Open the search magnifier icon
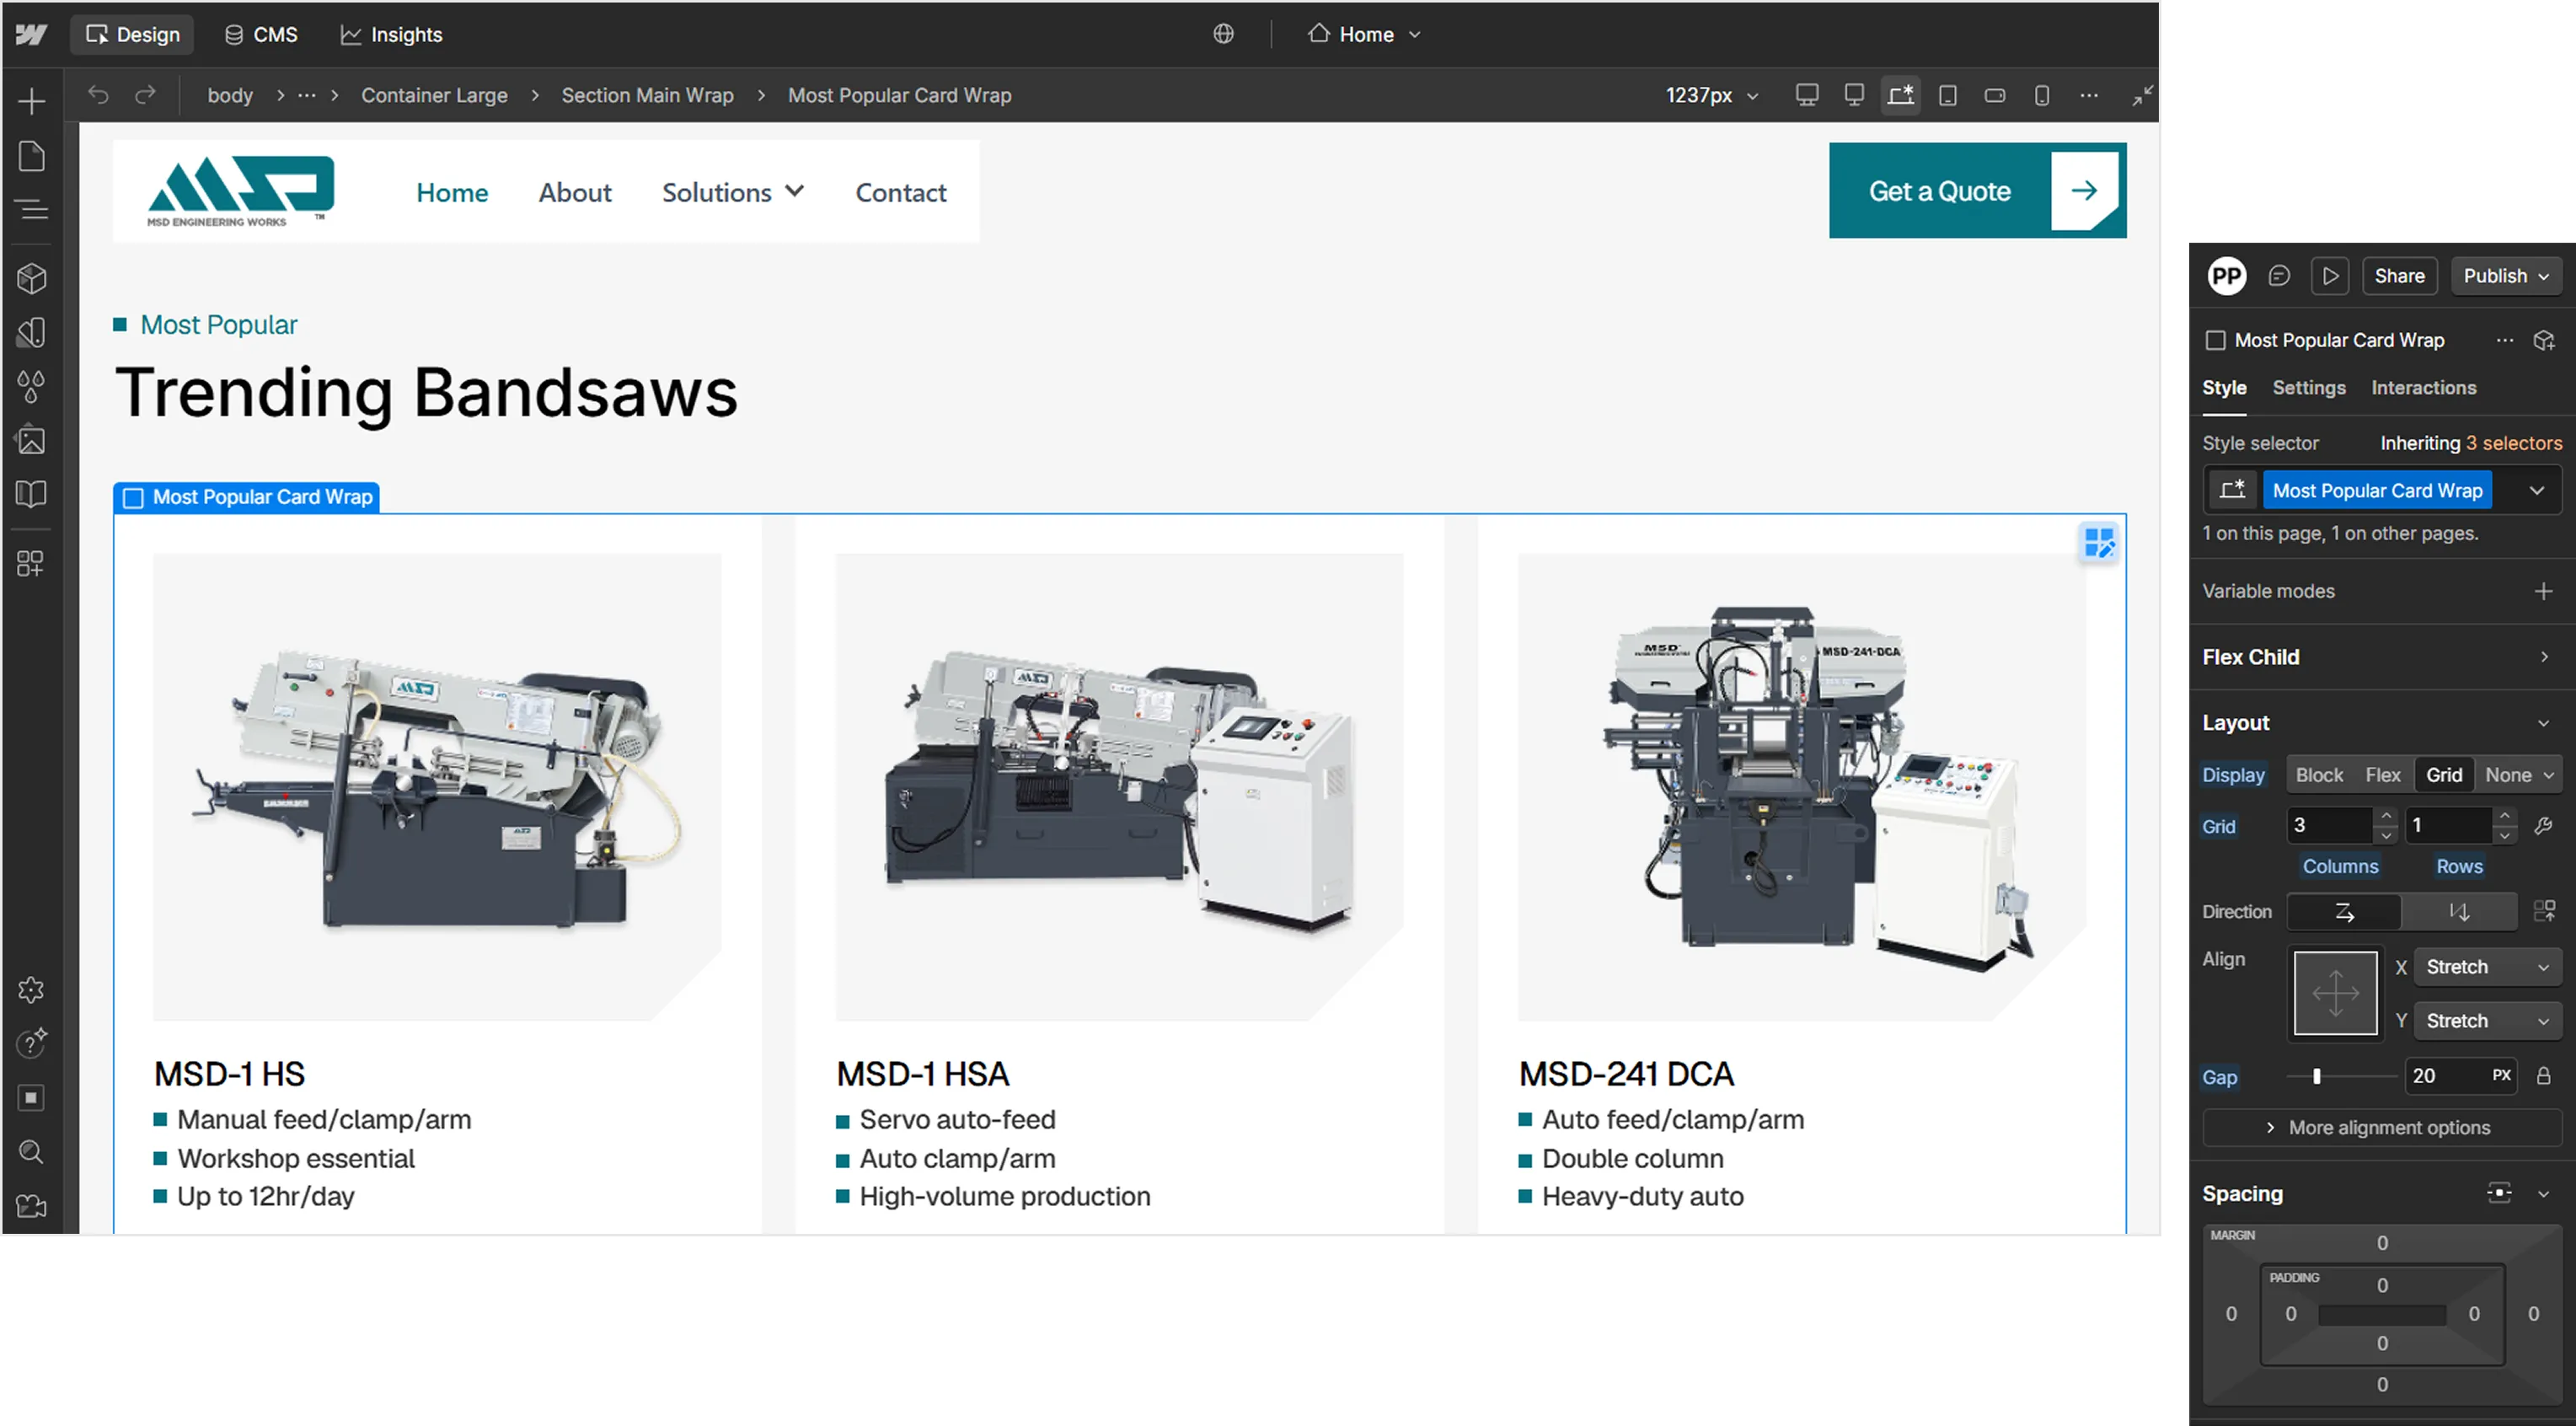2576x1426 pixels. click(x=31, y=1152)
